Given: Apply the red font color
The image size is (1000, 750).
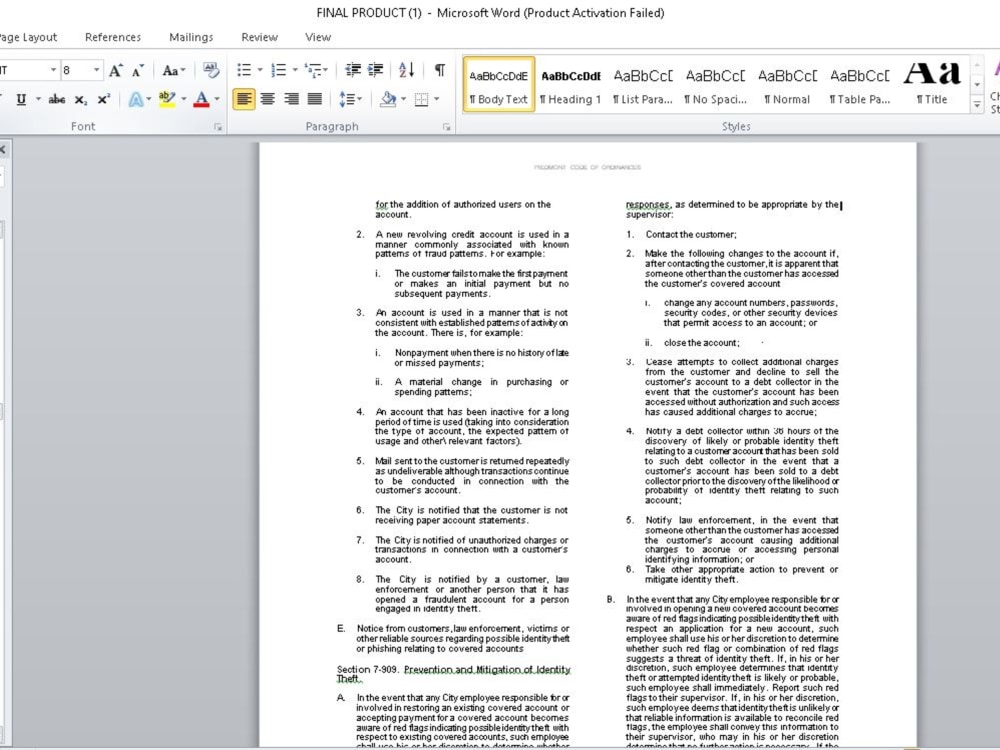Looking at the screenshot, I should click(x=202, y=99).
